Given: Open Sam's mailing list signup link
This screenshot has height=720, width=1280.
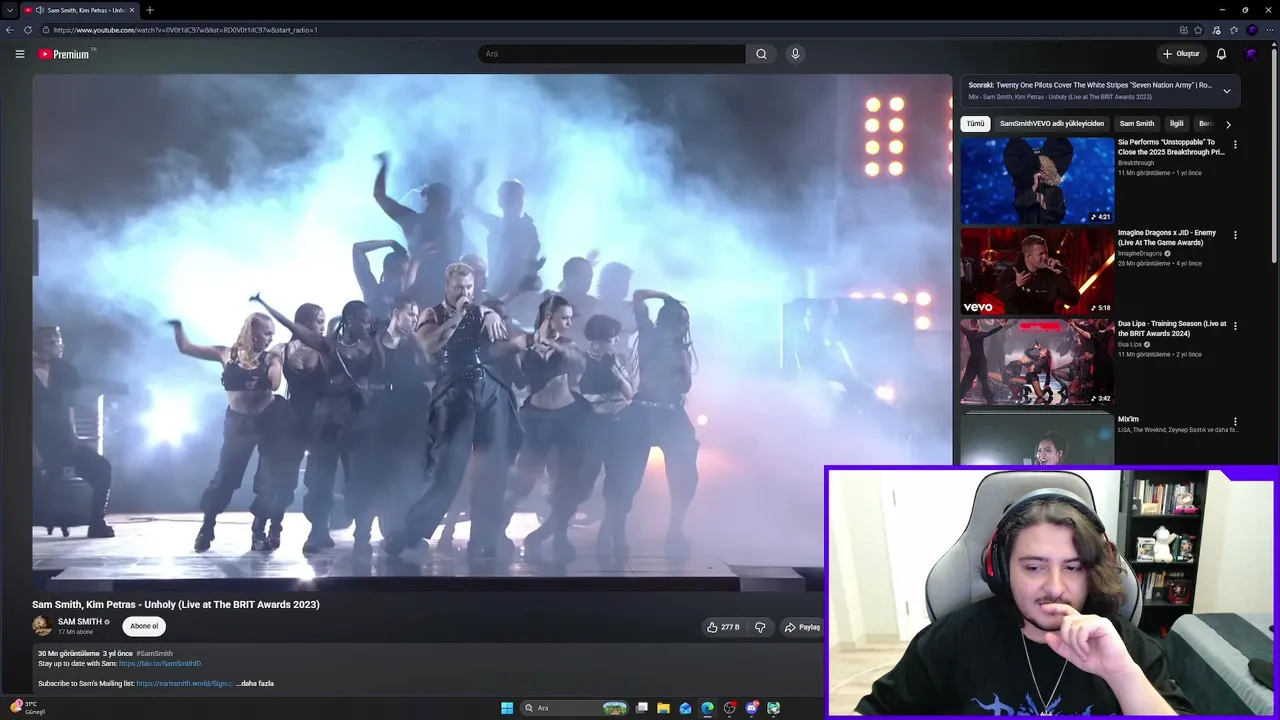Looking at the screenshot, I should [184, 683].
